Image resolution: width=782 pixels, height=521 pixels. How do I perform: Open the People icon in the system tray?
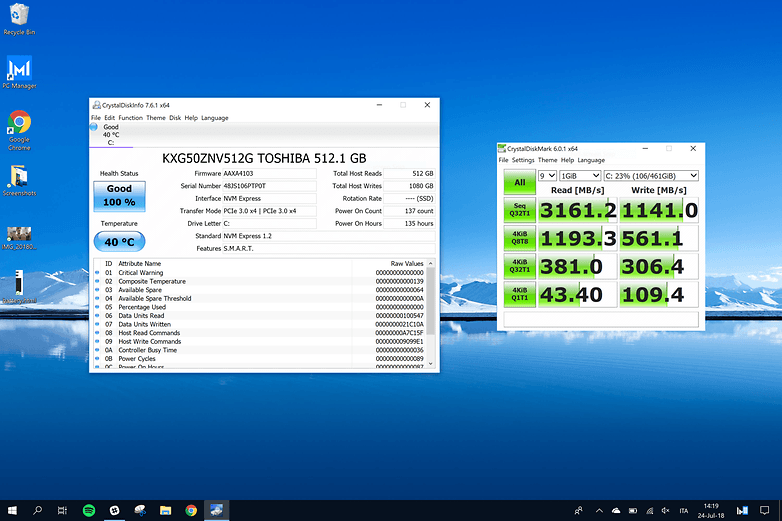[x=579, y=511]
